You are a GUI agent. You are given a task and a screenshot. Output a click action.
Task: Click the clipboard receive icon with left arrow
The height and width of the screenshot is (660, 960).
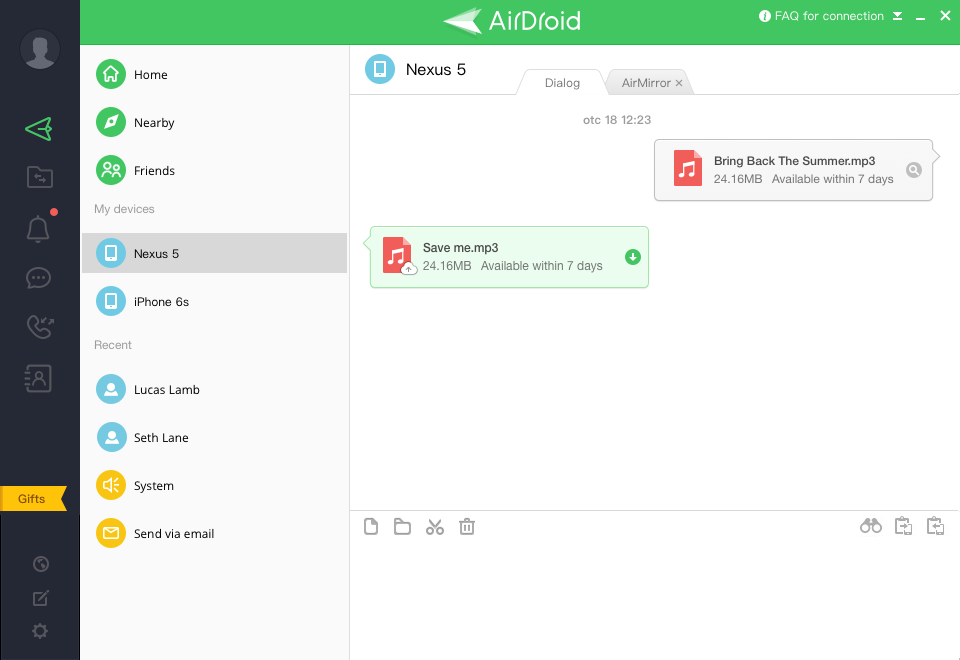tap(936, 526)
